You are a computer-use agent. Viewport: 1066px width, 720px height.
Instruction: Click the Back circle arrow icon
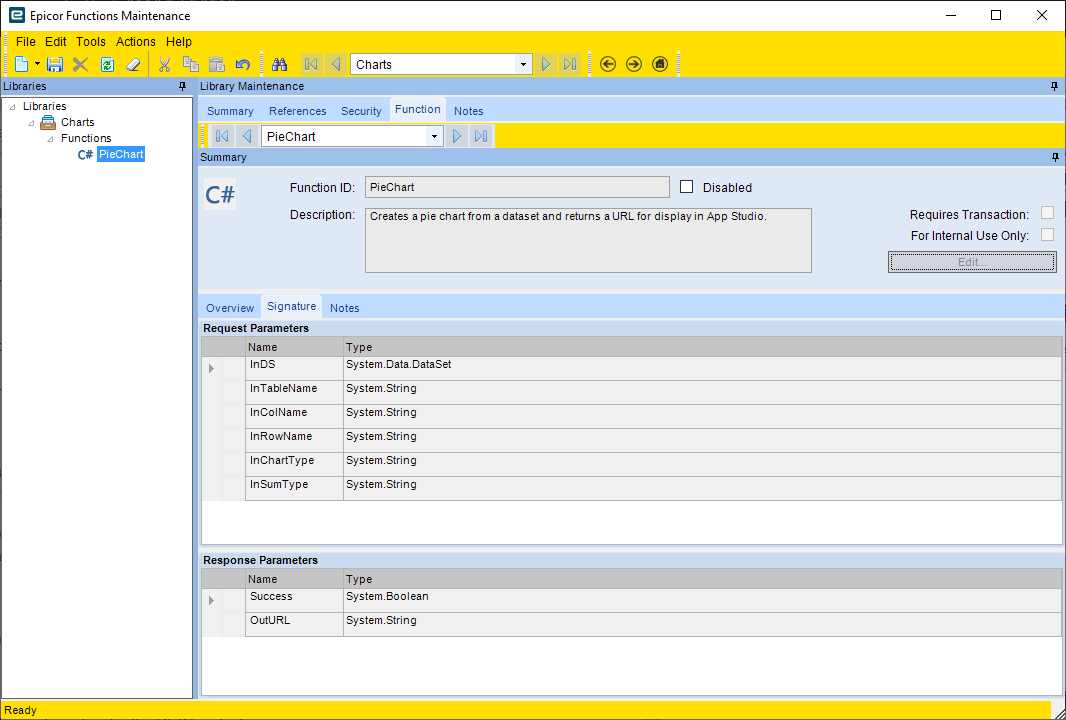pos(608,65)
